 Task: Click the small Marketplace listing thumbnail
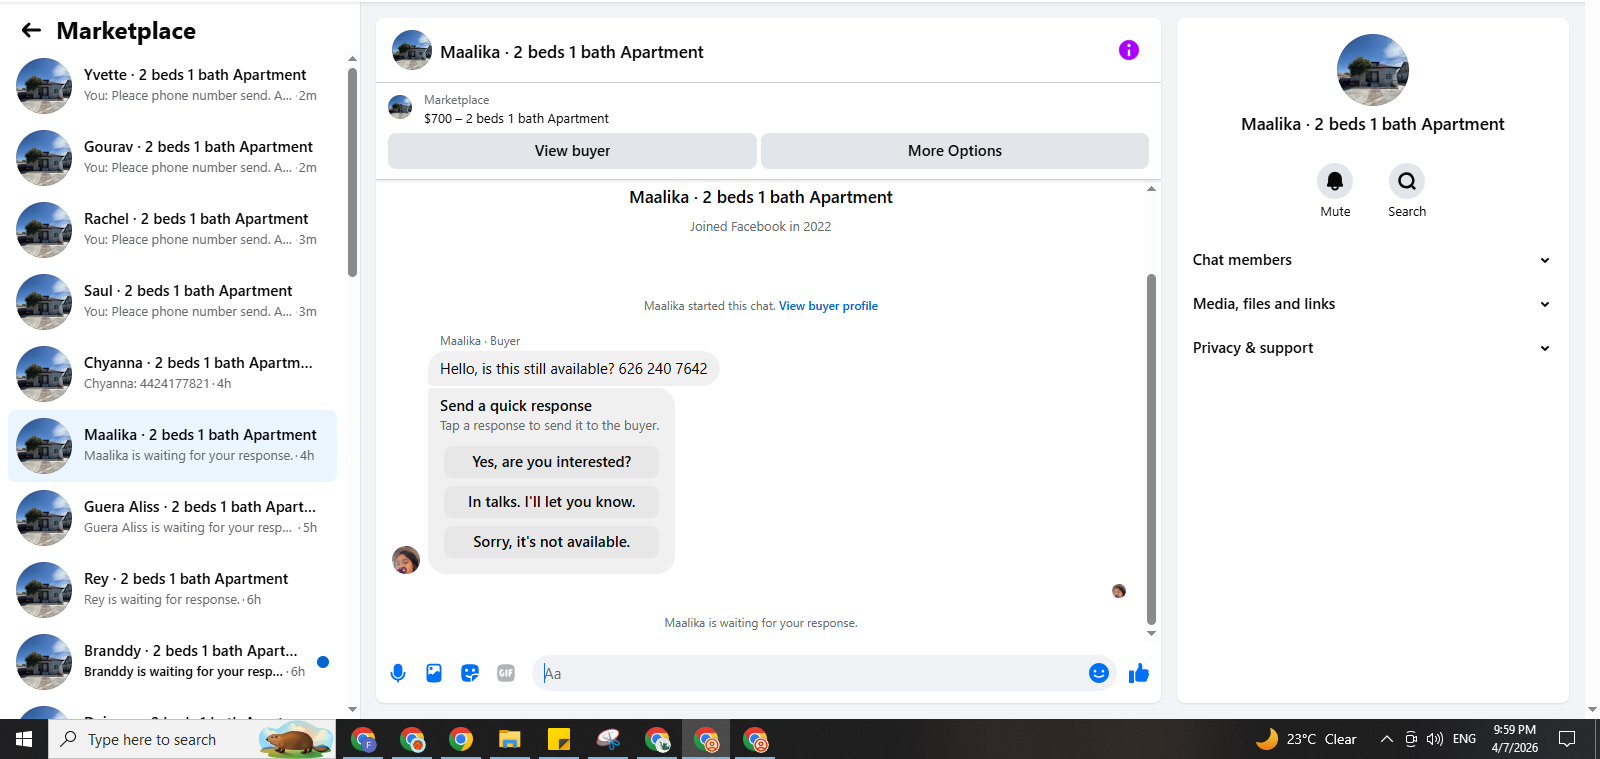400,107
